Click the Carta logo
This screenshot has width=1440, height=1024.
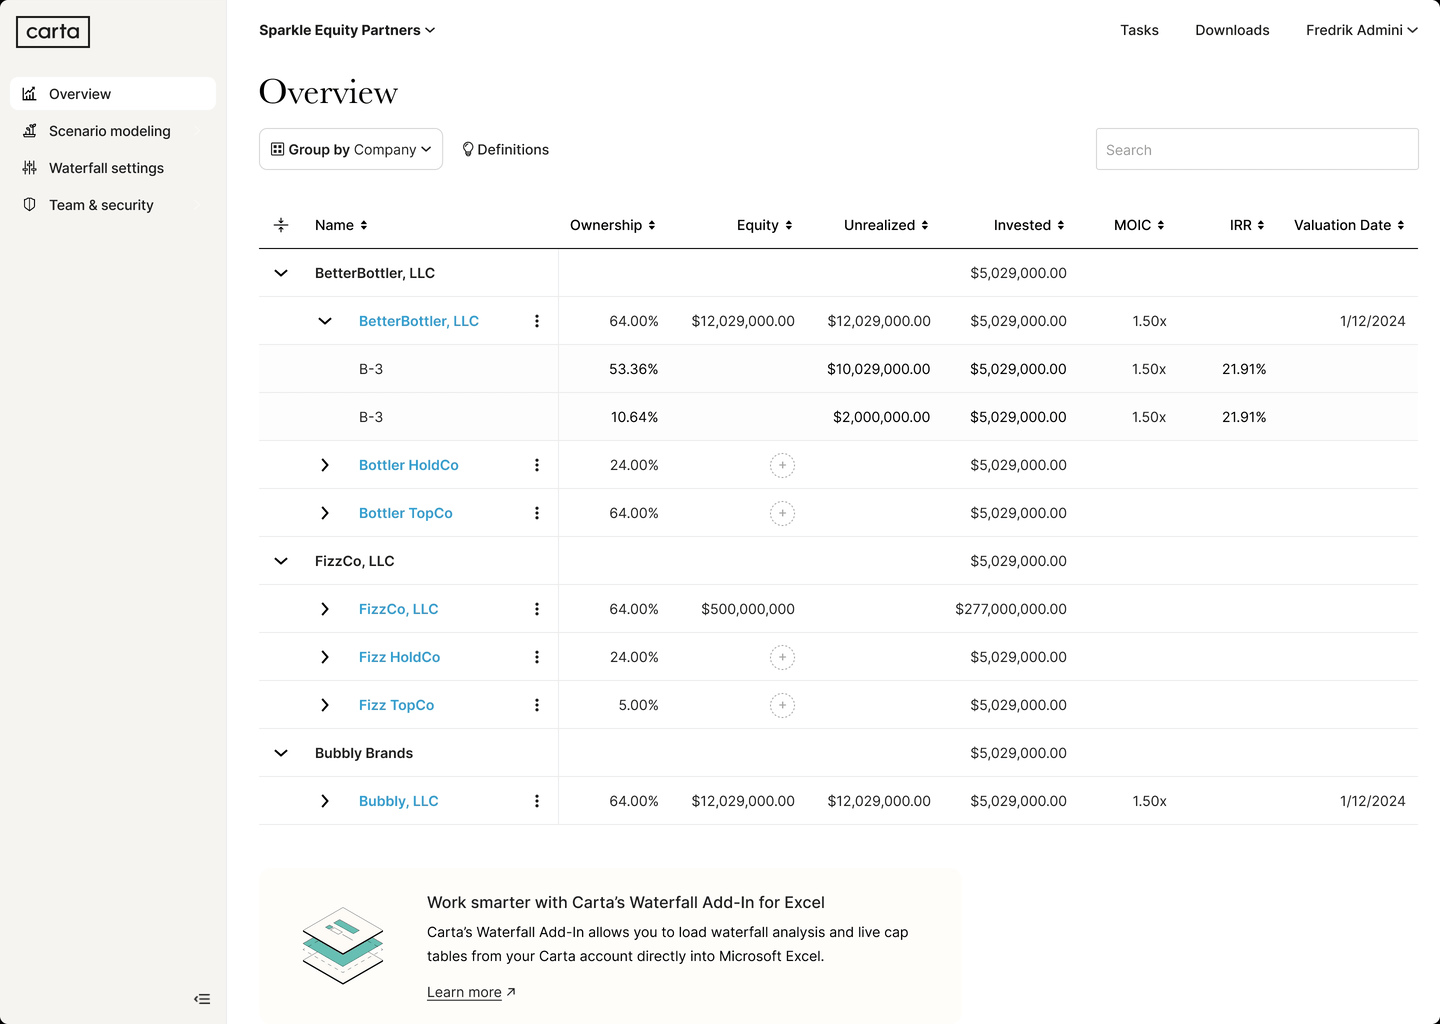coord(53,32)
